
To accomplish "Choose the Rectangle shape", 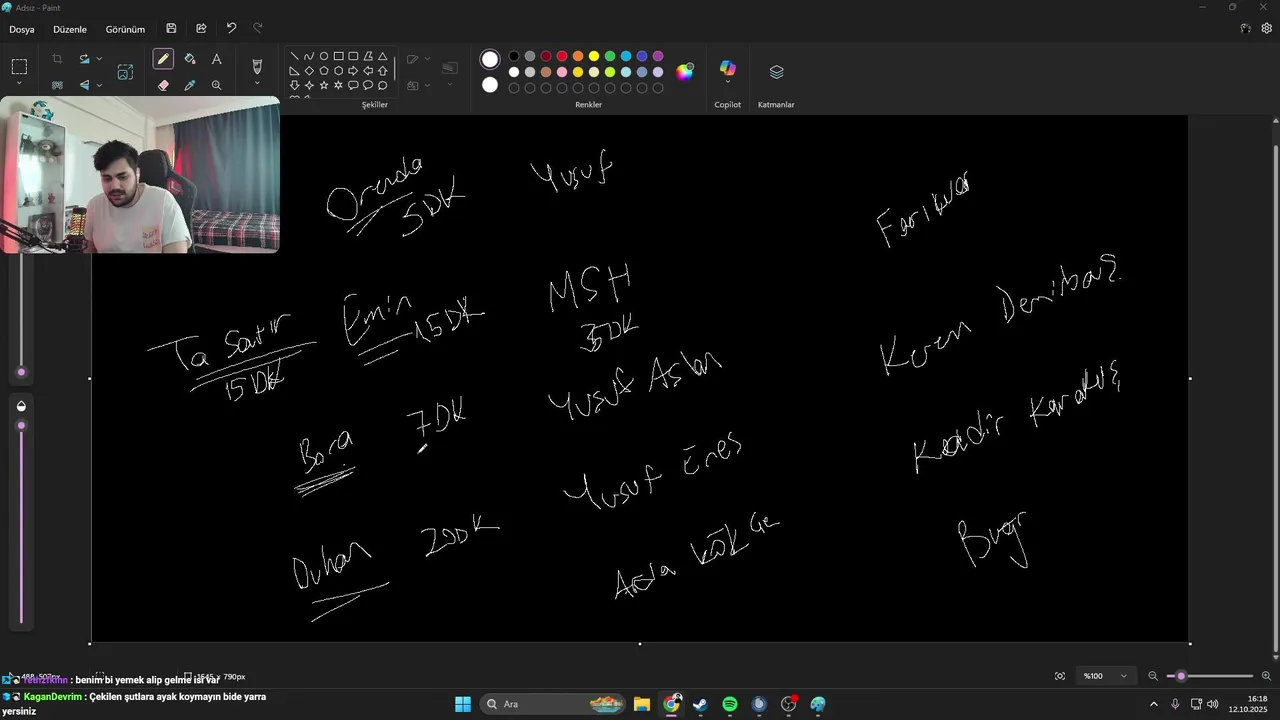I will pyautogui.click(x=339, y=56).
